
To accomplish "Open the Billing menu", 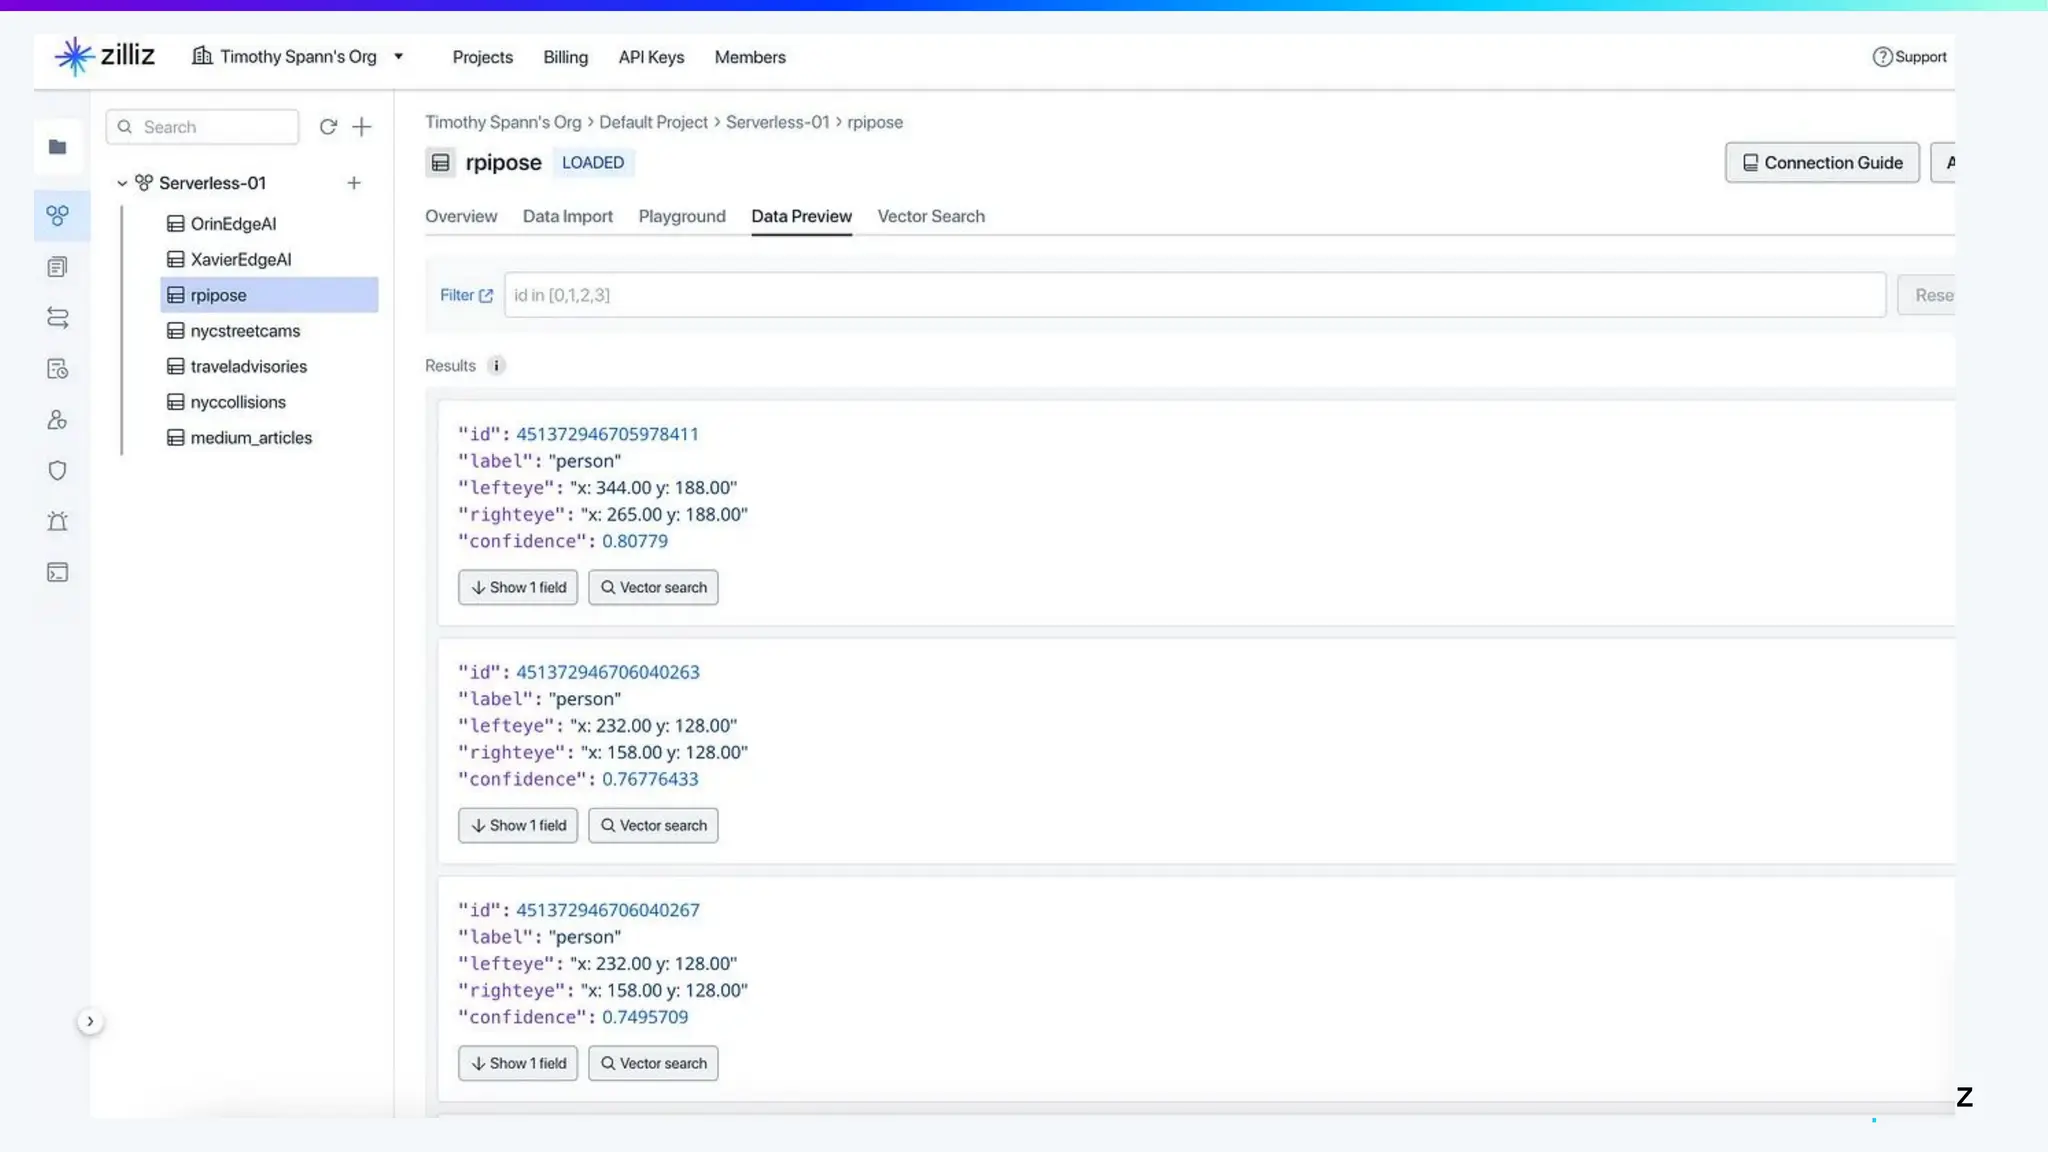I will (x=566, y=58).
